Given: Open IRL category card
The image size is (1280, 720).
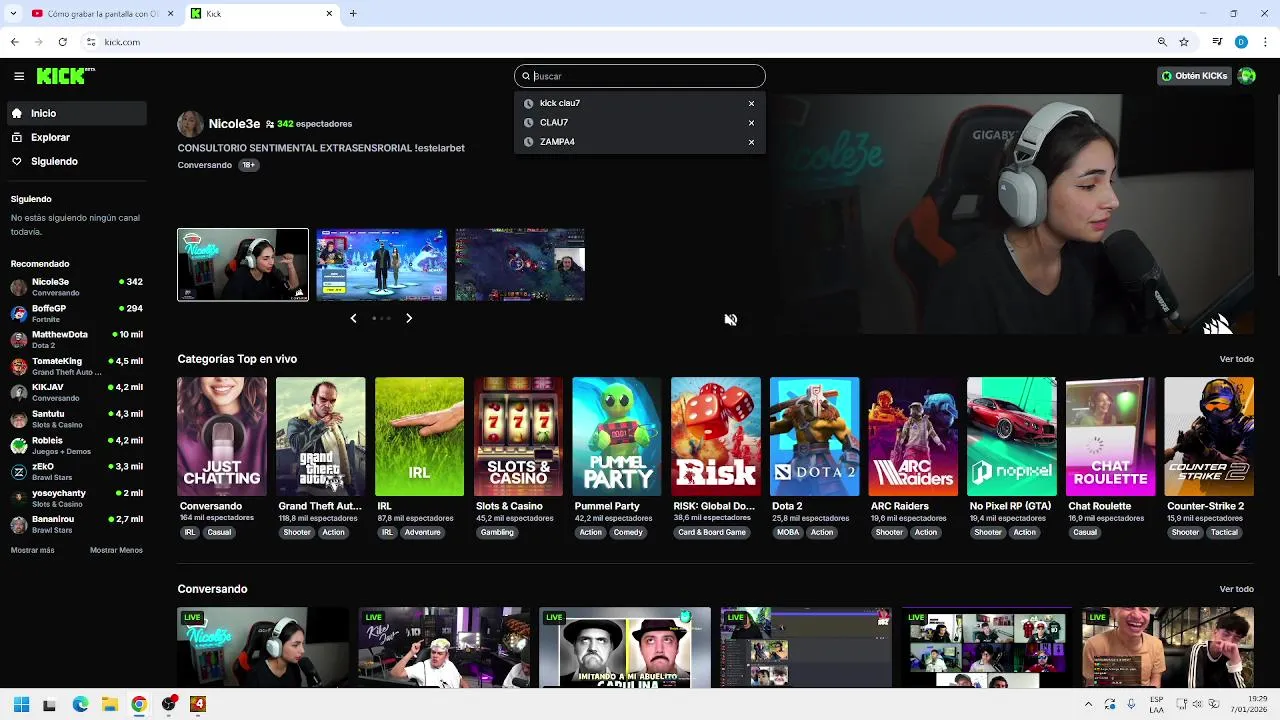Looking at the screenshot, I should point(419,436).
